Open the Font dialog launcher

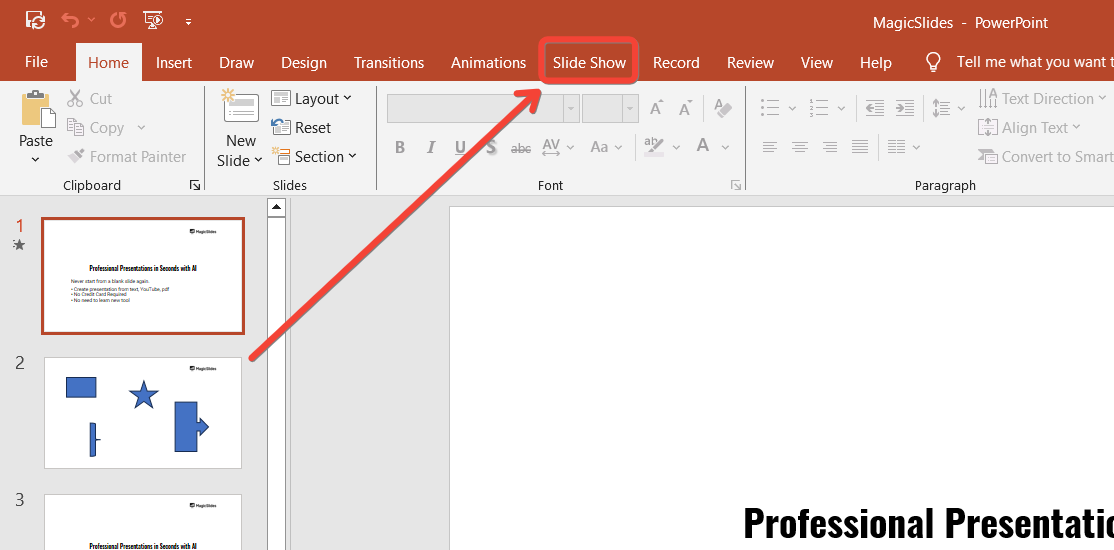coord(736,185)
